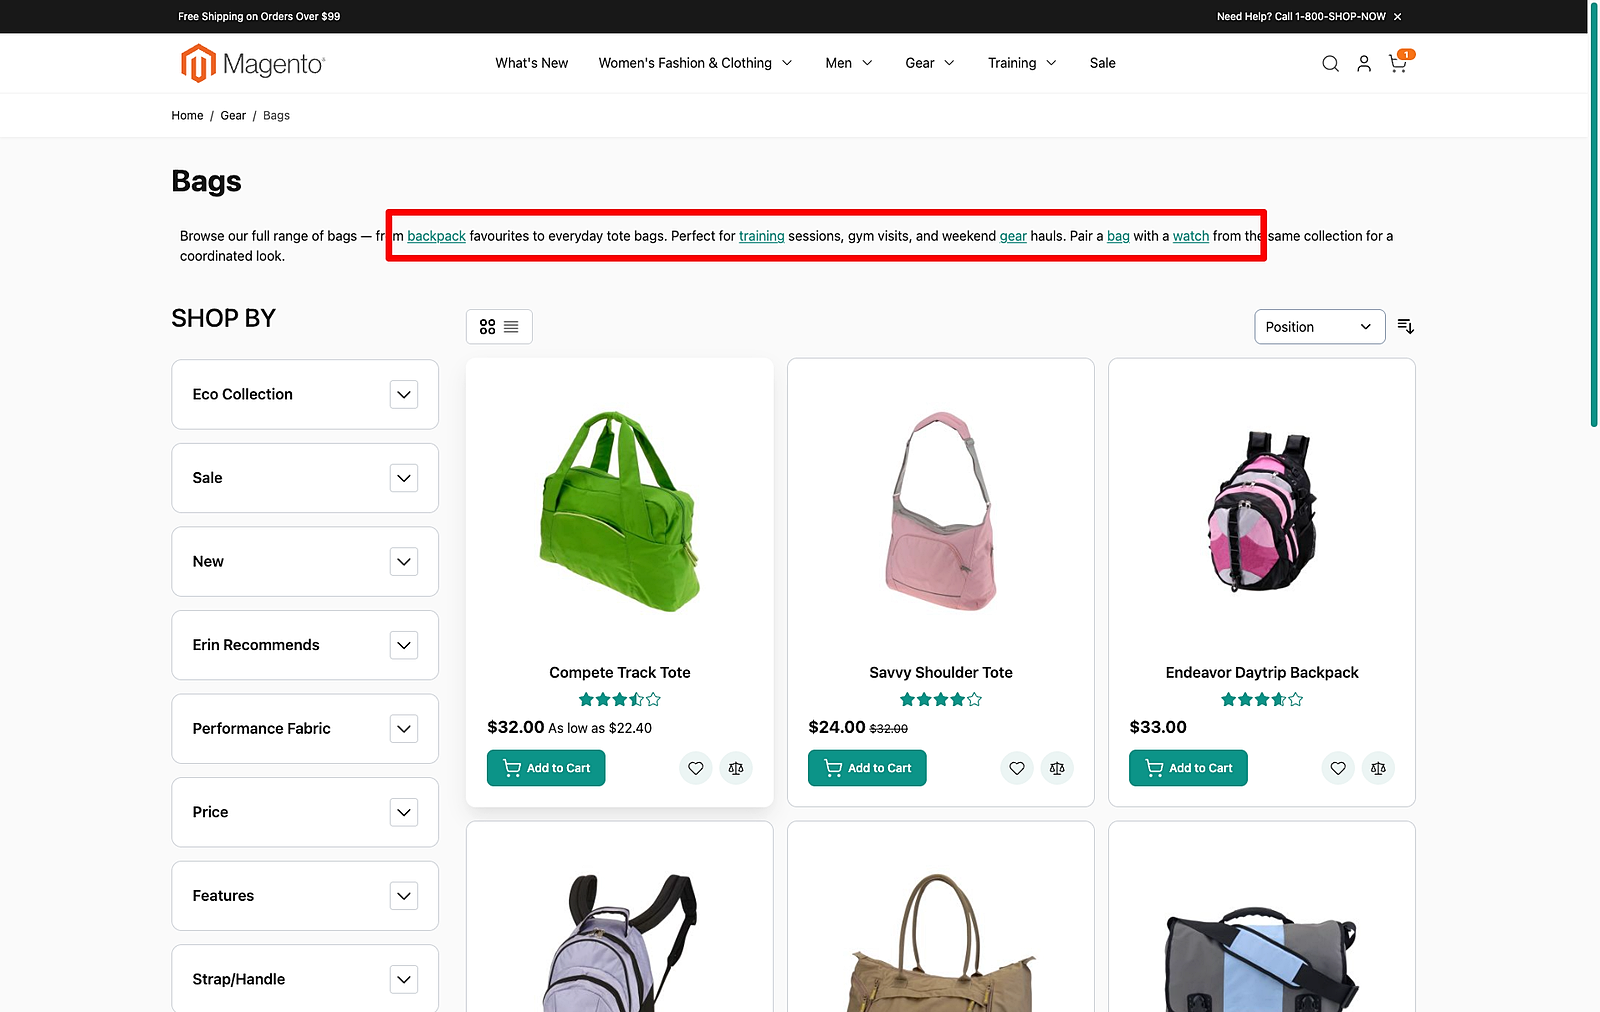Toggle wishlist heart on Compete Track Tote
The height and width of the screenshot is (1012, 1600).
pyautogui.click(x=696, y=768)
